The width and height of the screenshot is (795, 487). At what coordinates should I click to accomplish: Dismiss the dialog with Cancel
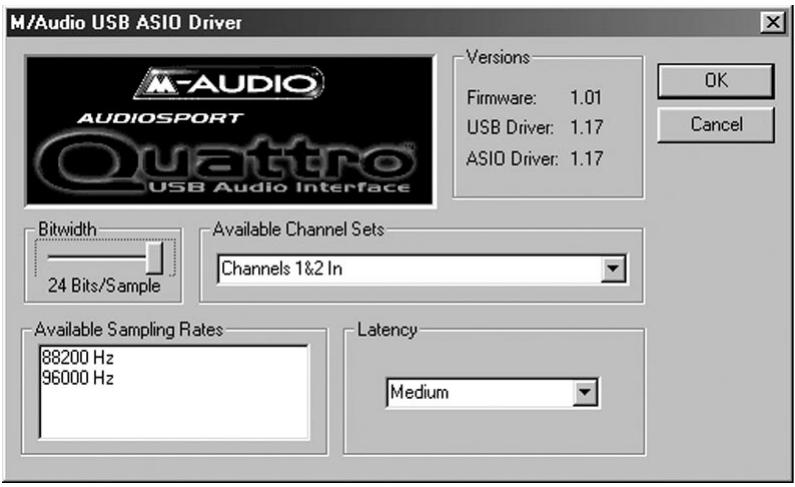point(715,125)
